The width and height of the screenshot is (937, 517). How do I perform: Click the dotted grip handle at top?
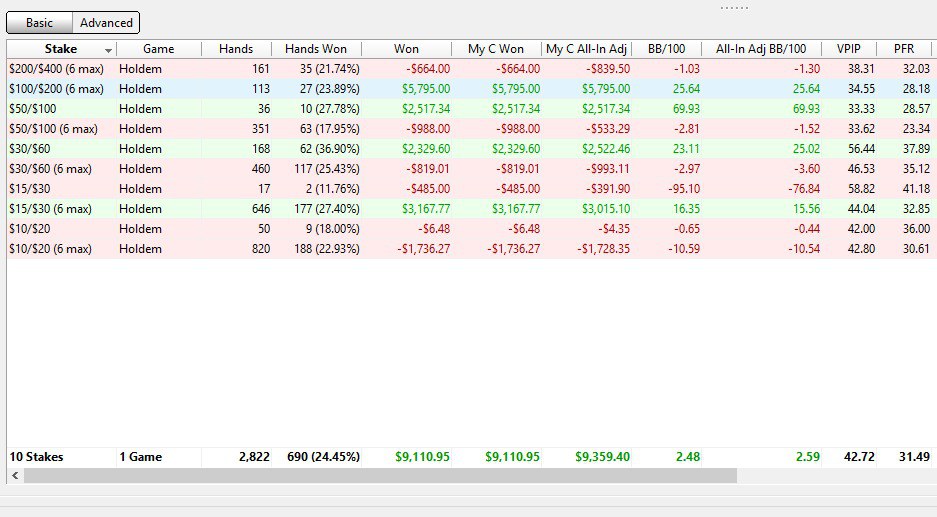734,7
